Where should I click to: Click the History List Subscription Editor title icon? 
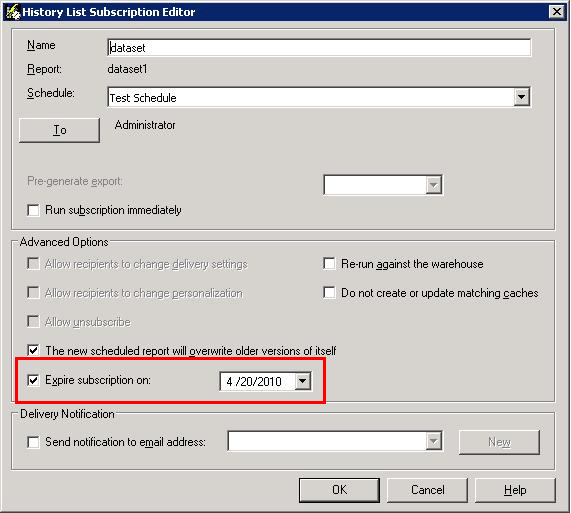13,12
